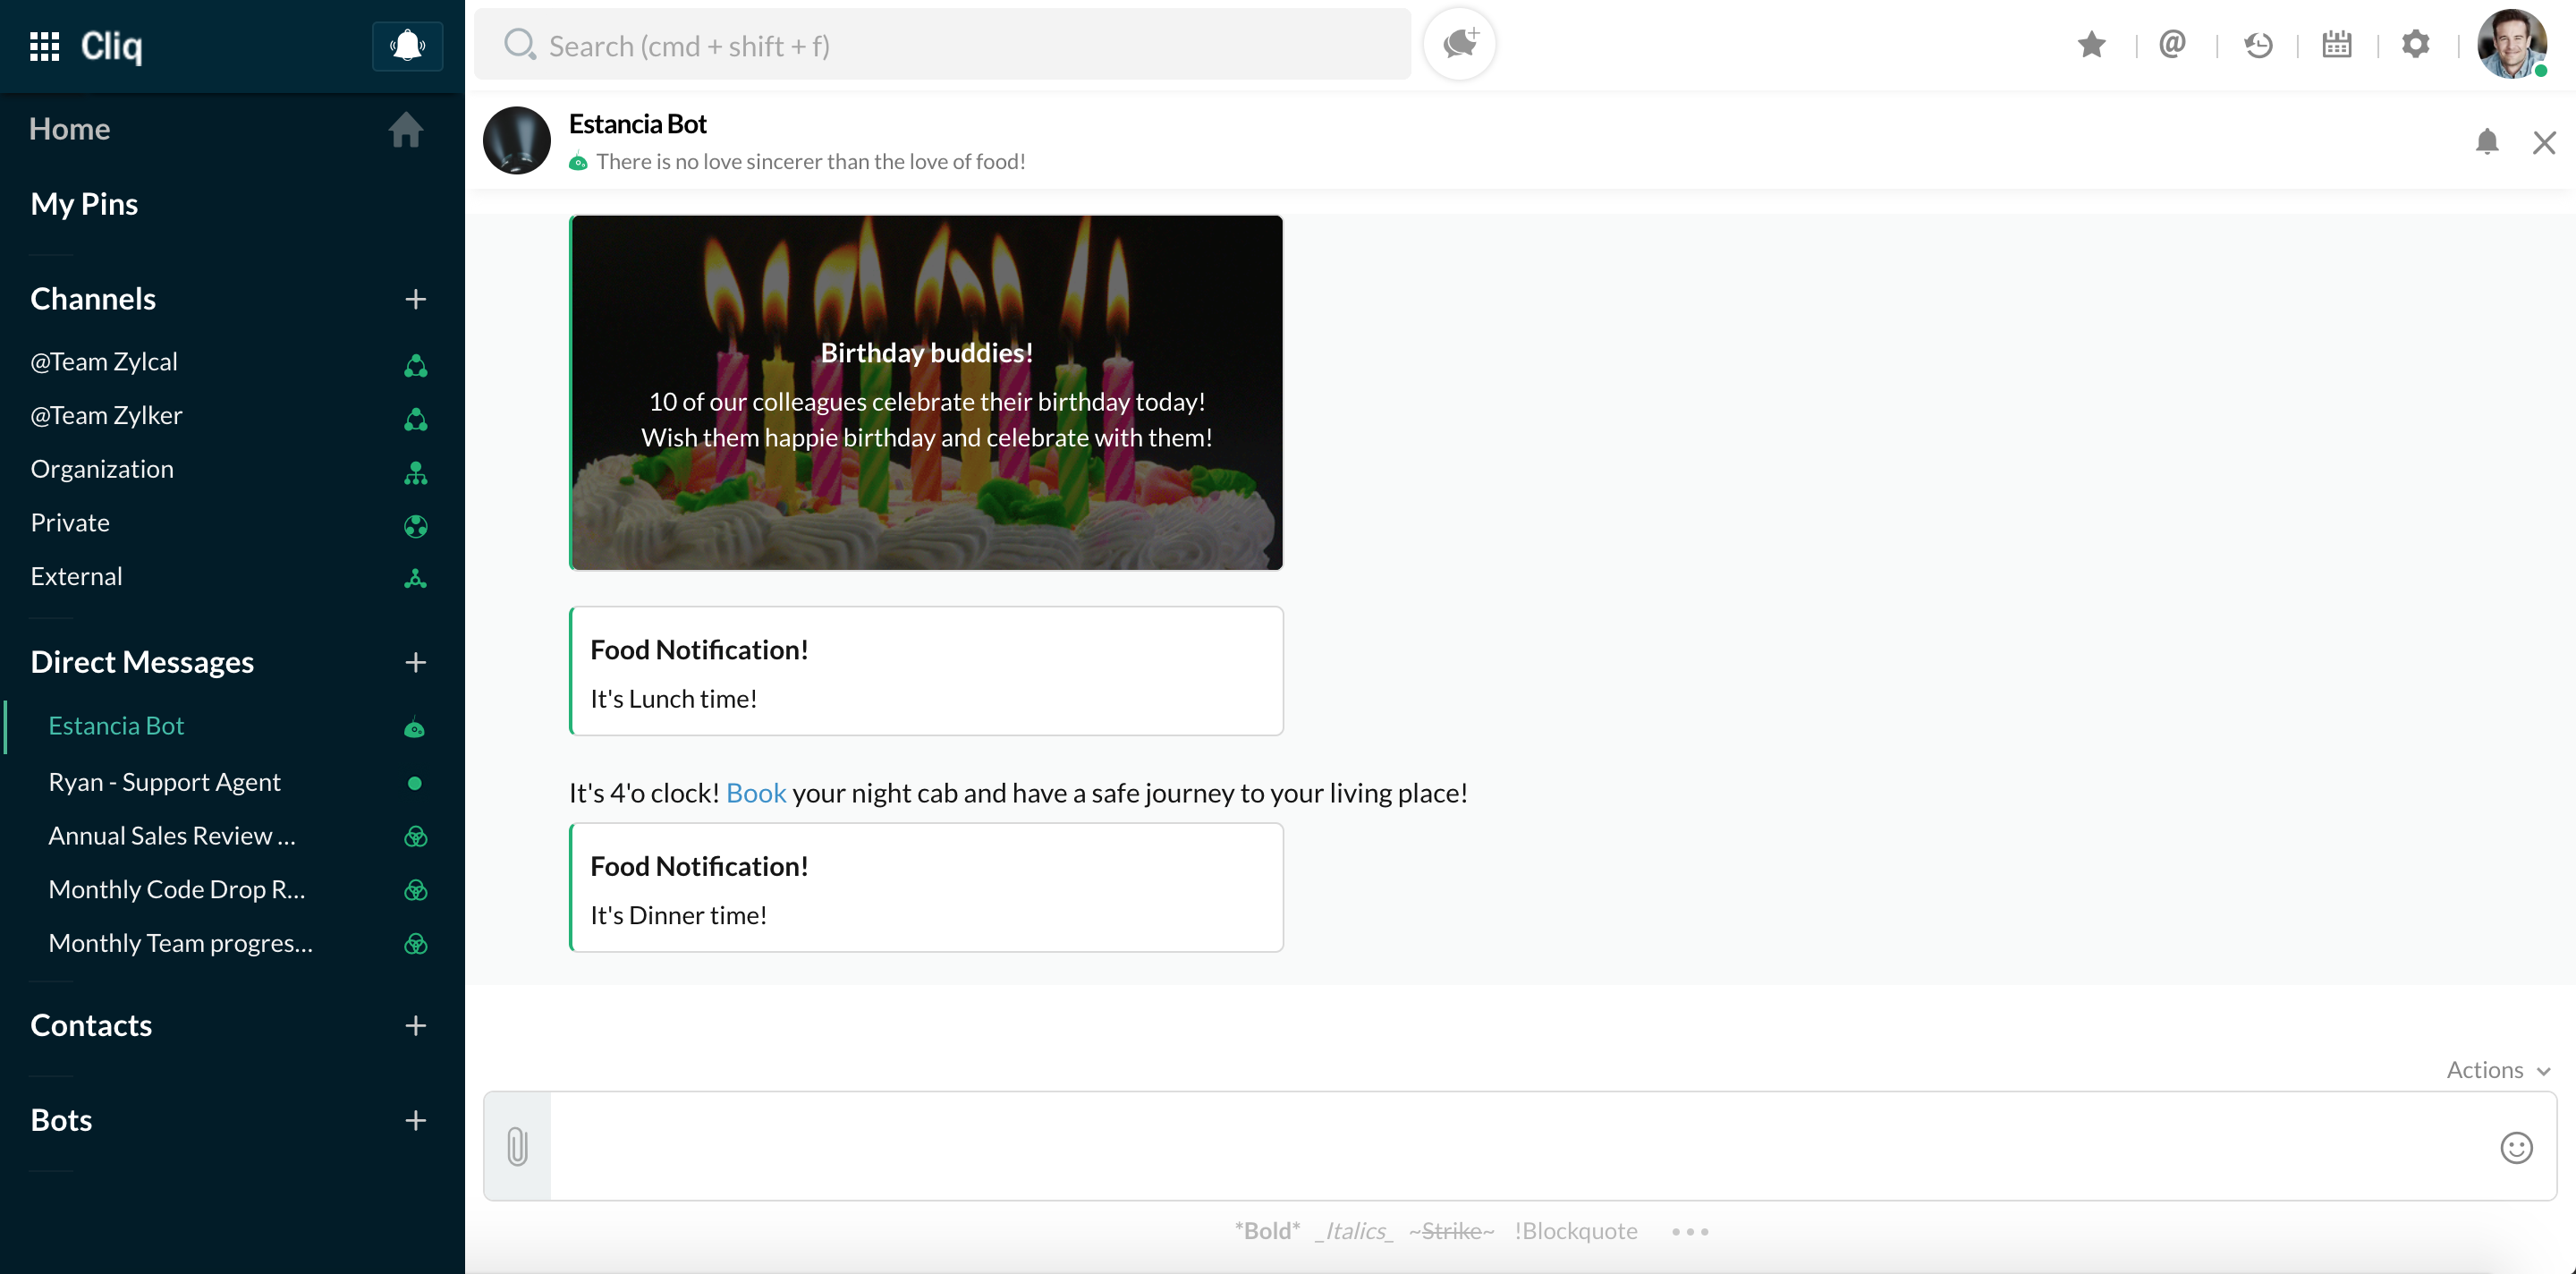Click the attachment paperclip icon

[x=517, y=1146]
